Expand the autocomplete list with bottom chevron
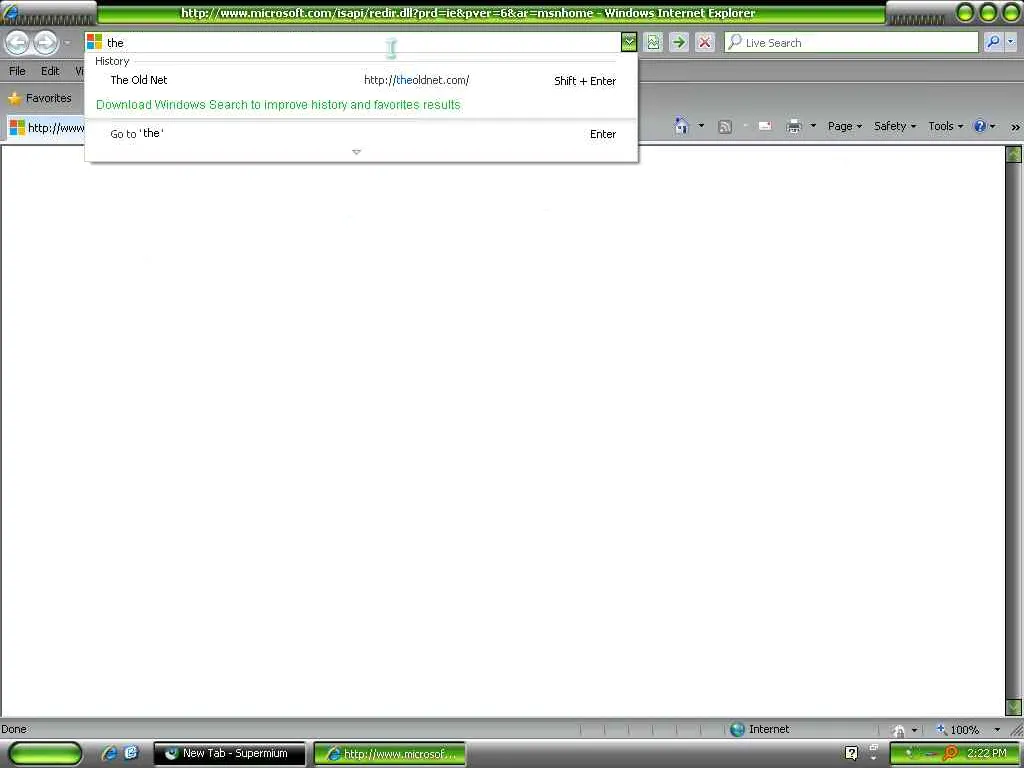This screenshot has width=1024, height=768. tap(357, 152)
